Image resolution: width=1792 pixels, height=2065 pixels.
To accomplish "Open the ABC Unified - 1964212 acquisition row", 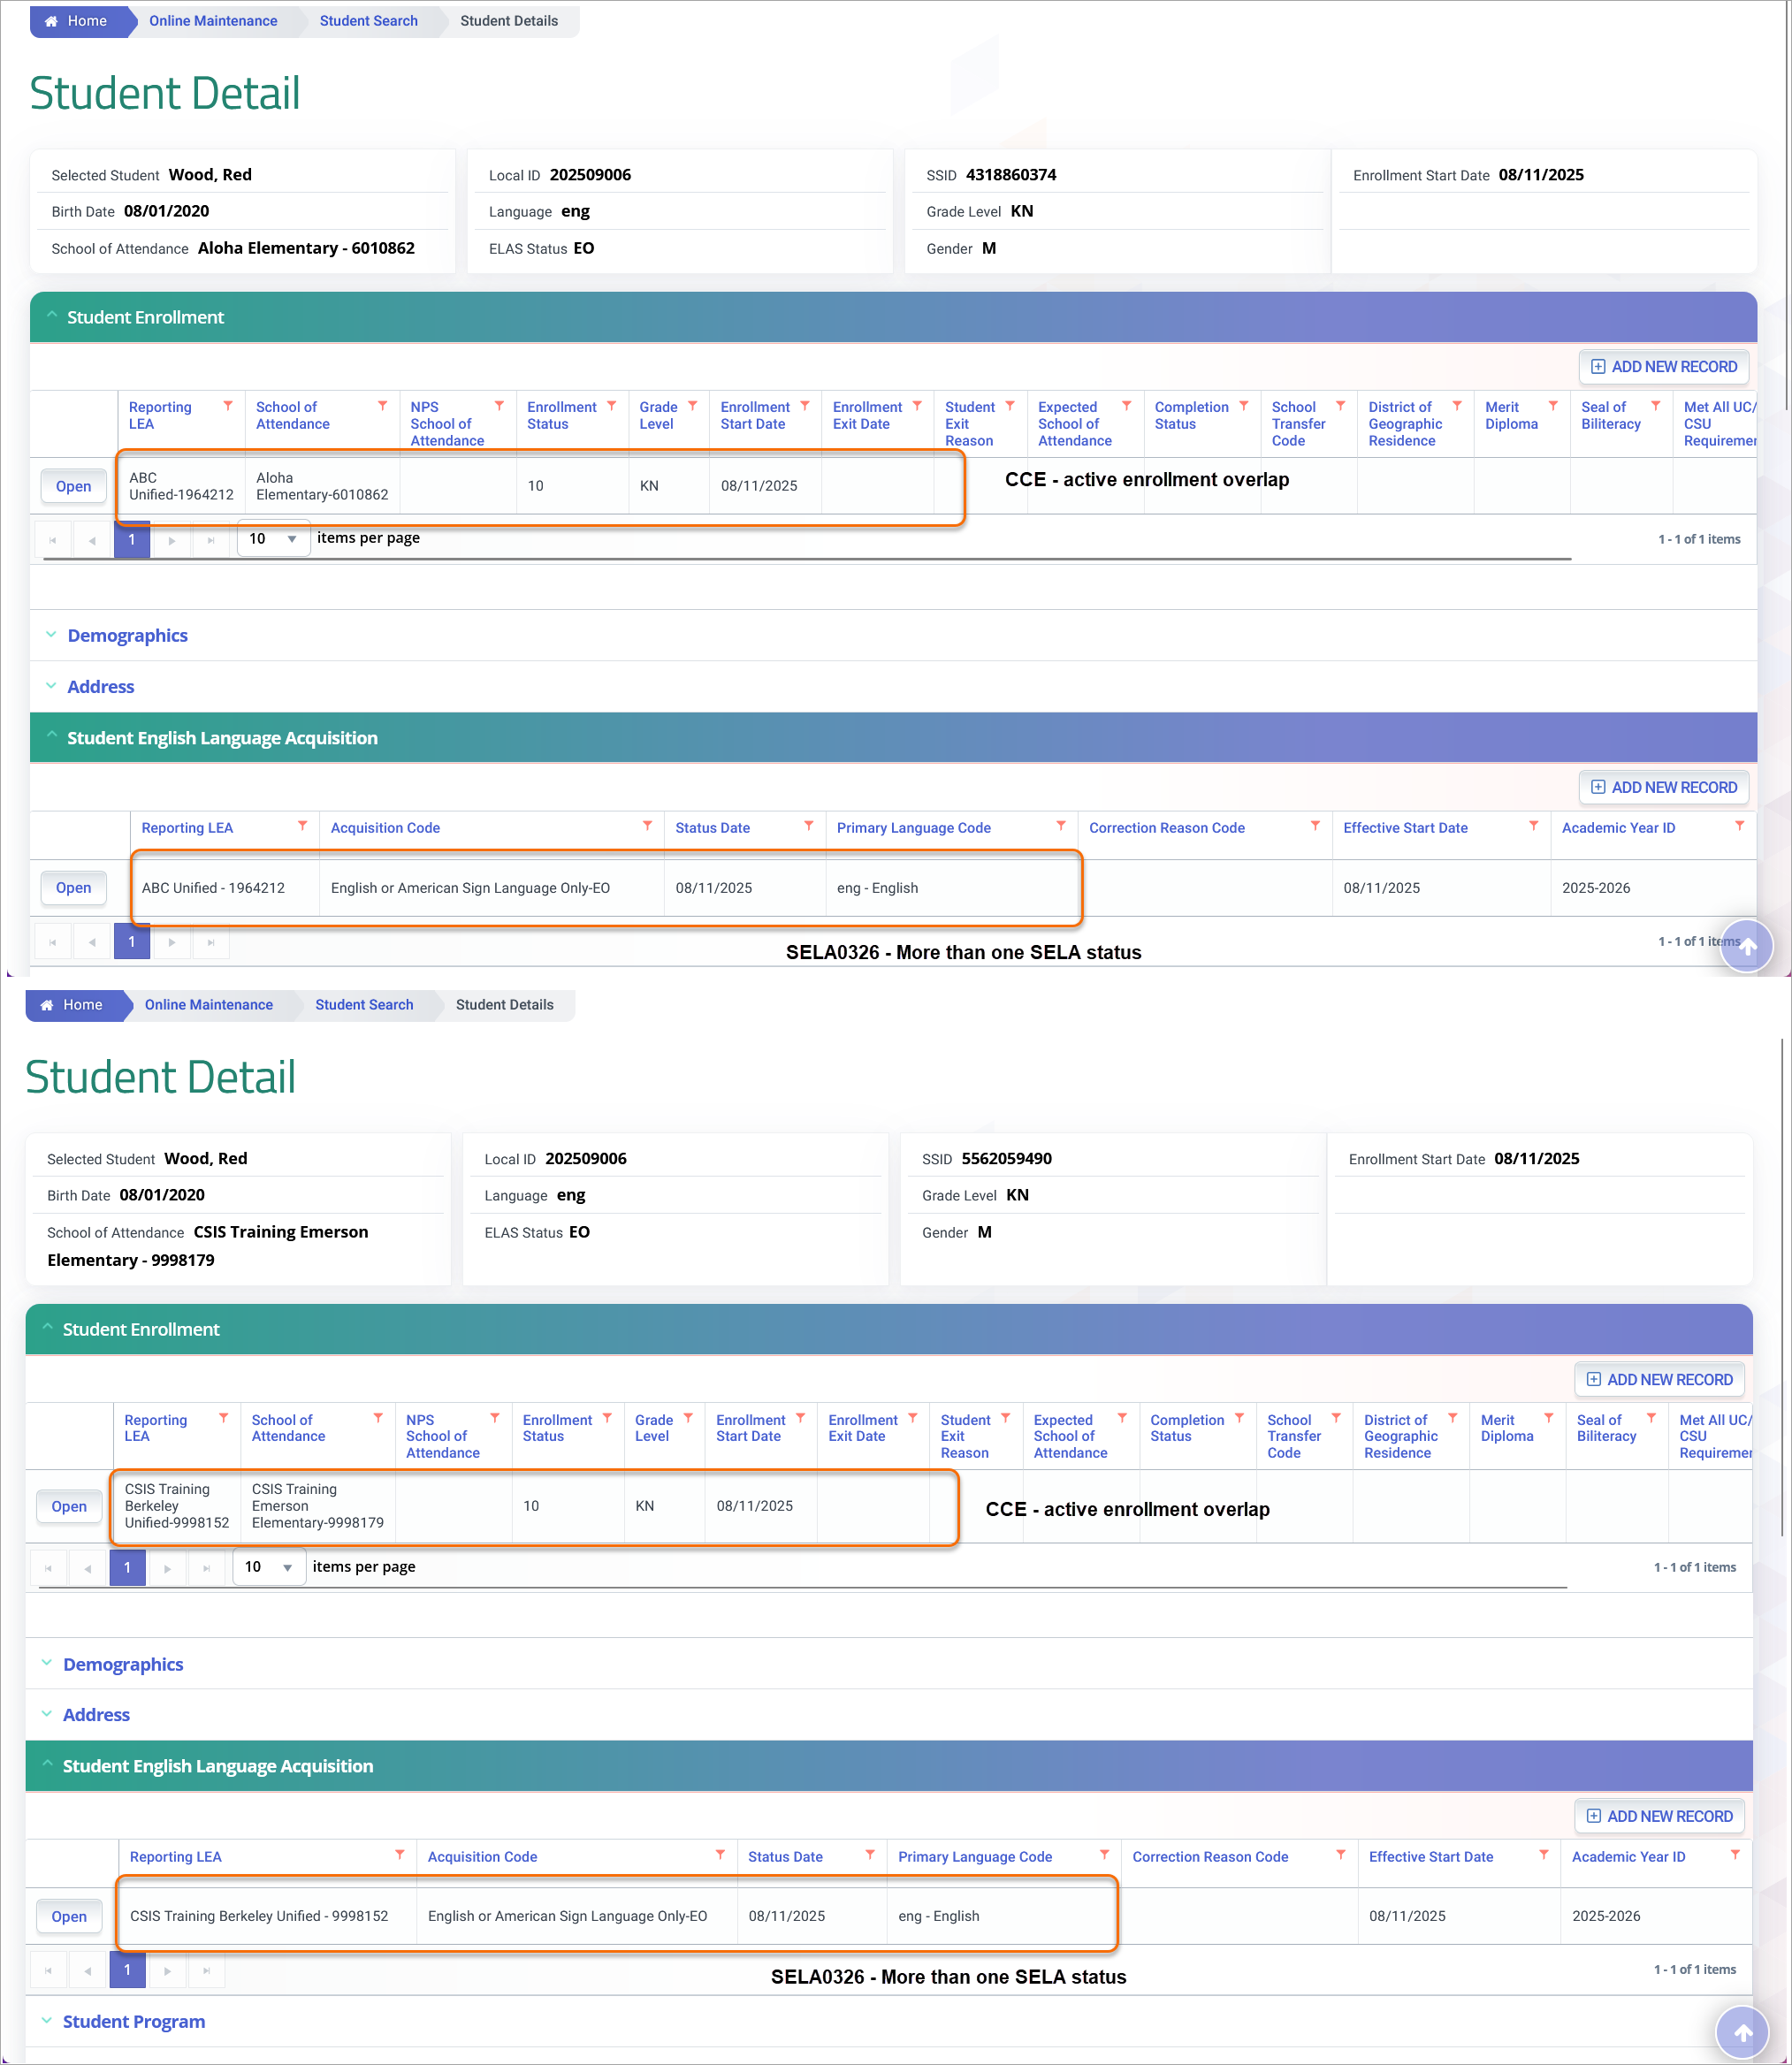I will pos(73,888).
